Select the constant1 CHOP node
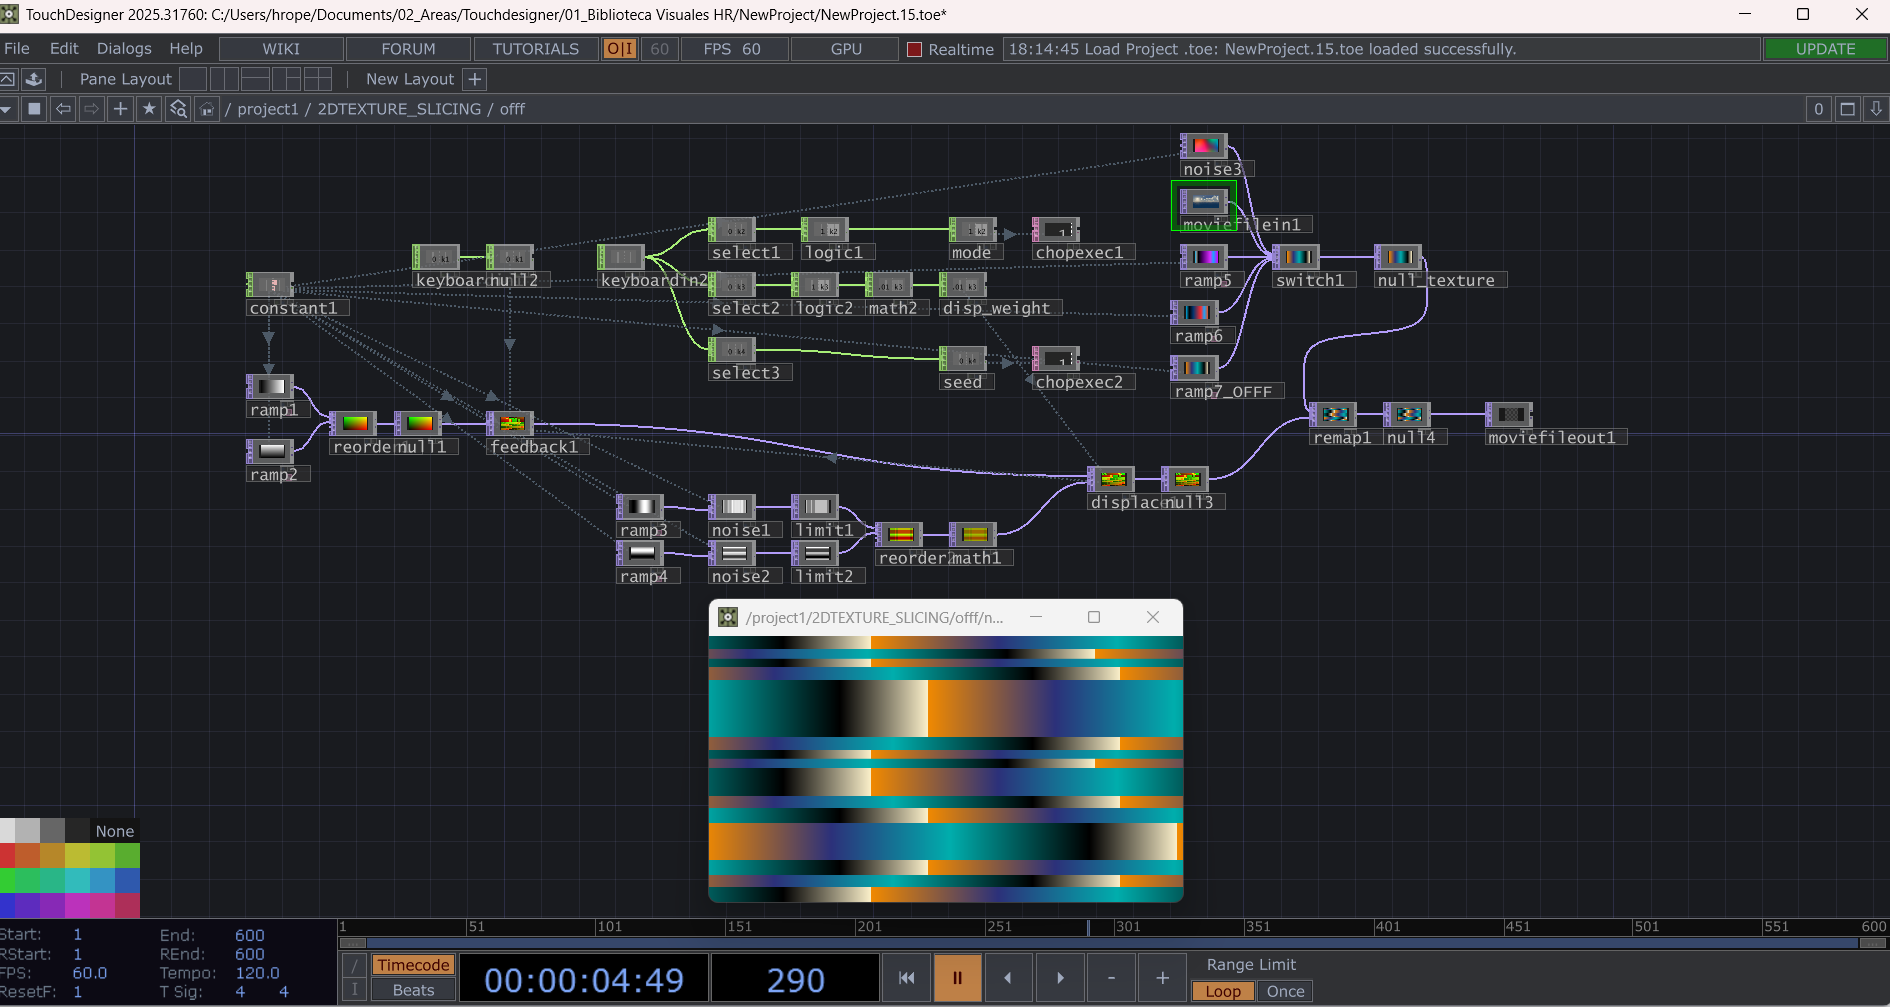 click(x=271, y=285)
